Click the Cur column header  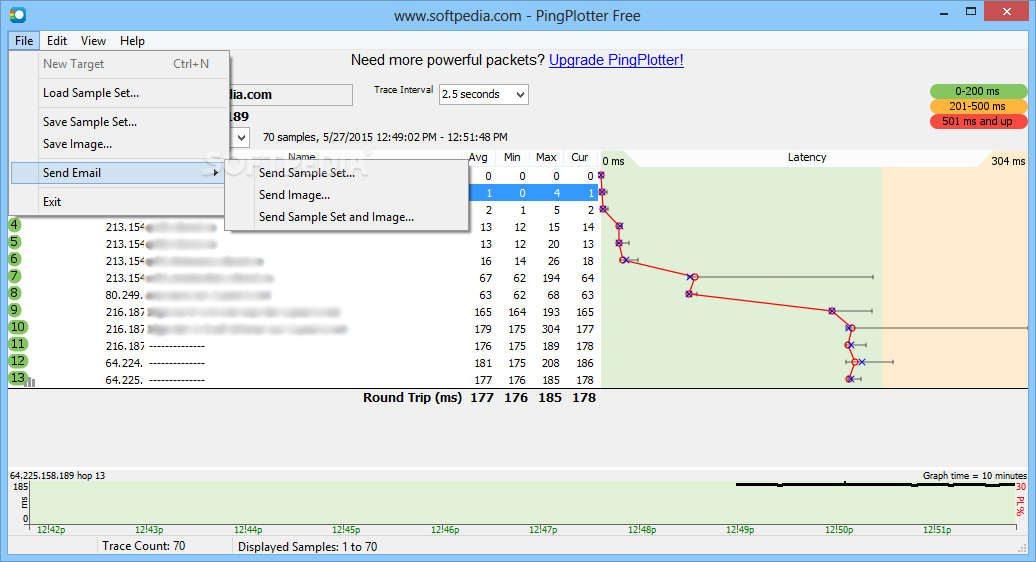[579, 157]
